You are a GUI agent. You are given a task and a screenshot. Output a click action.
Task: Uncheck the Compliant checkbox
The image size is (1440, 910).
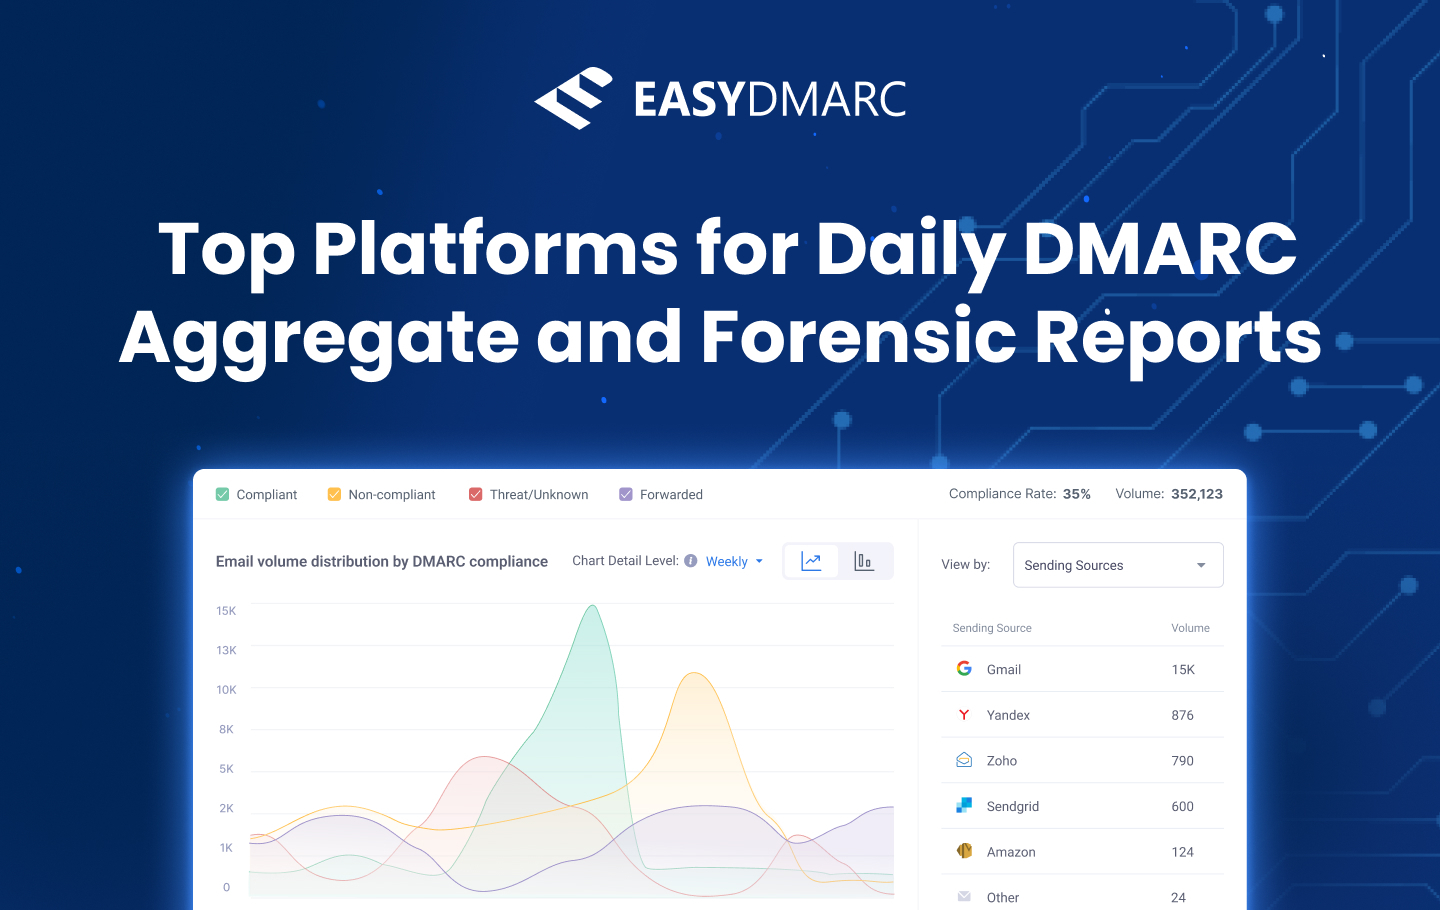click(222, 494)
